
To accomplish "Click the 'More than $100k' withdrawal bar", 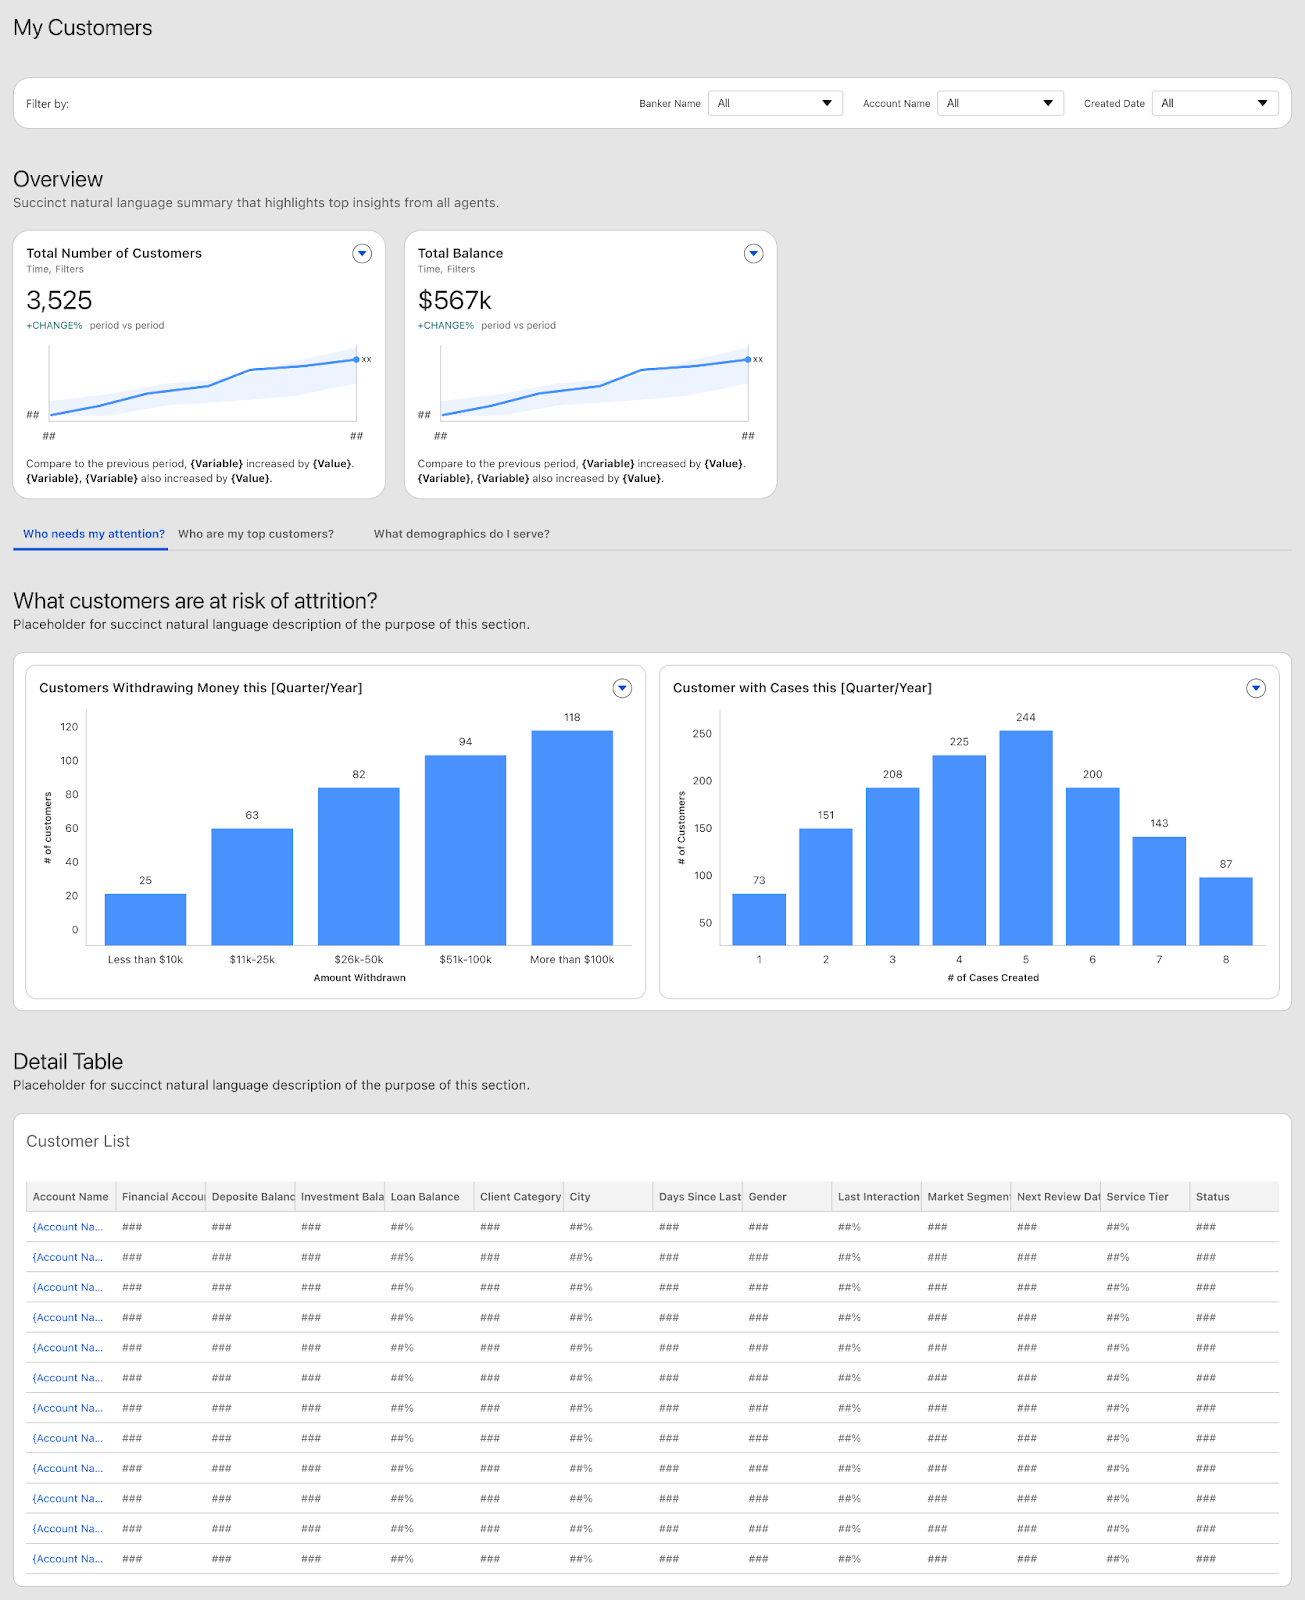I will pos(572,838).
